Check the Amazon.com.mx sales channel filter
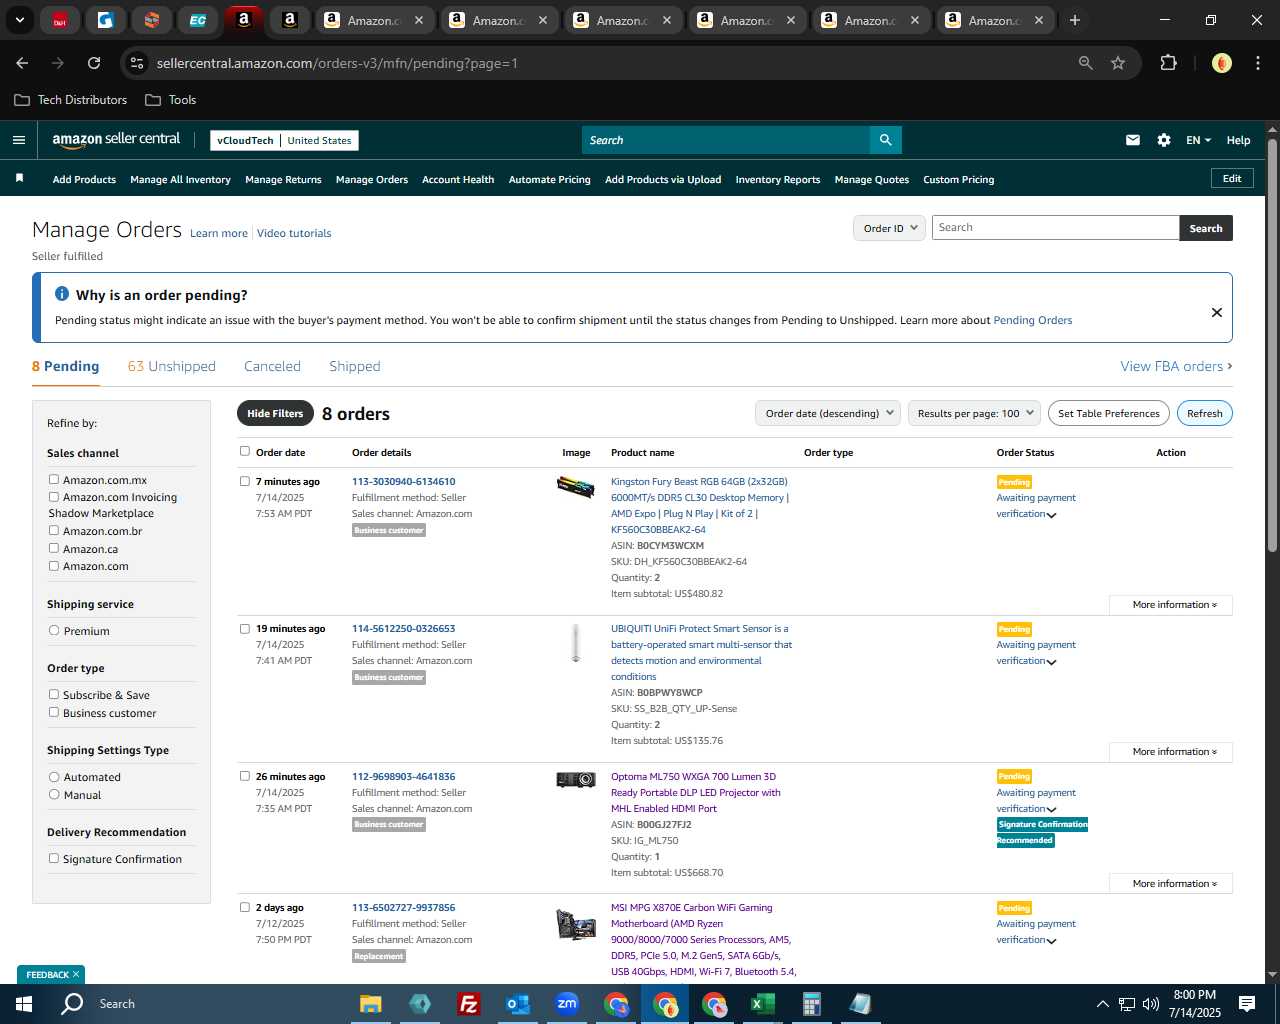The height and width of the screenshot is (1024, 1280). (54, 479)
